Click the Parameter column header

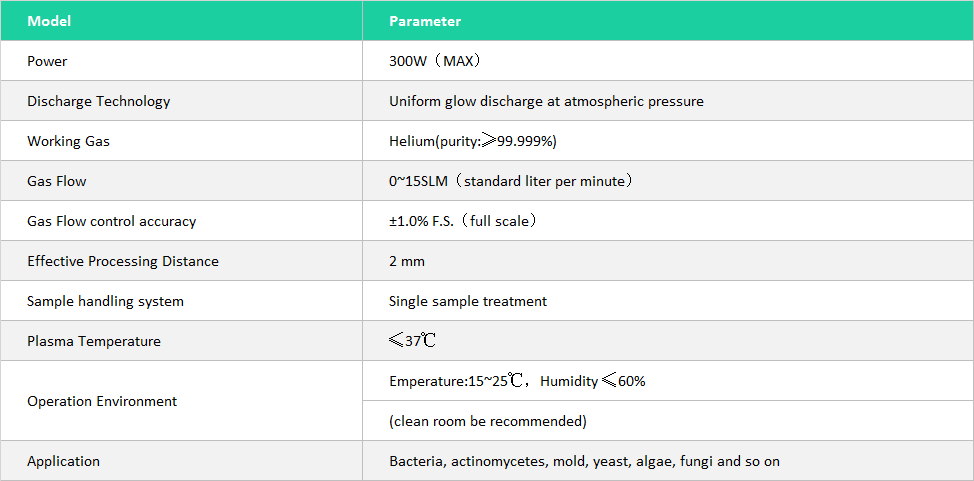coord(425,21)
